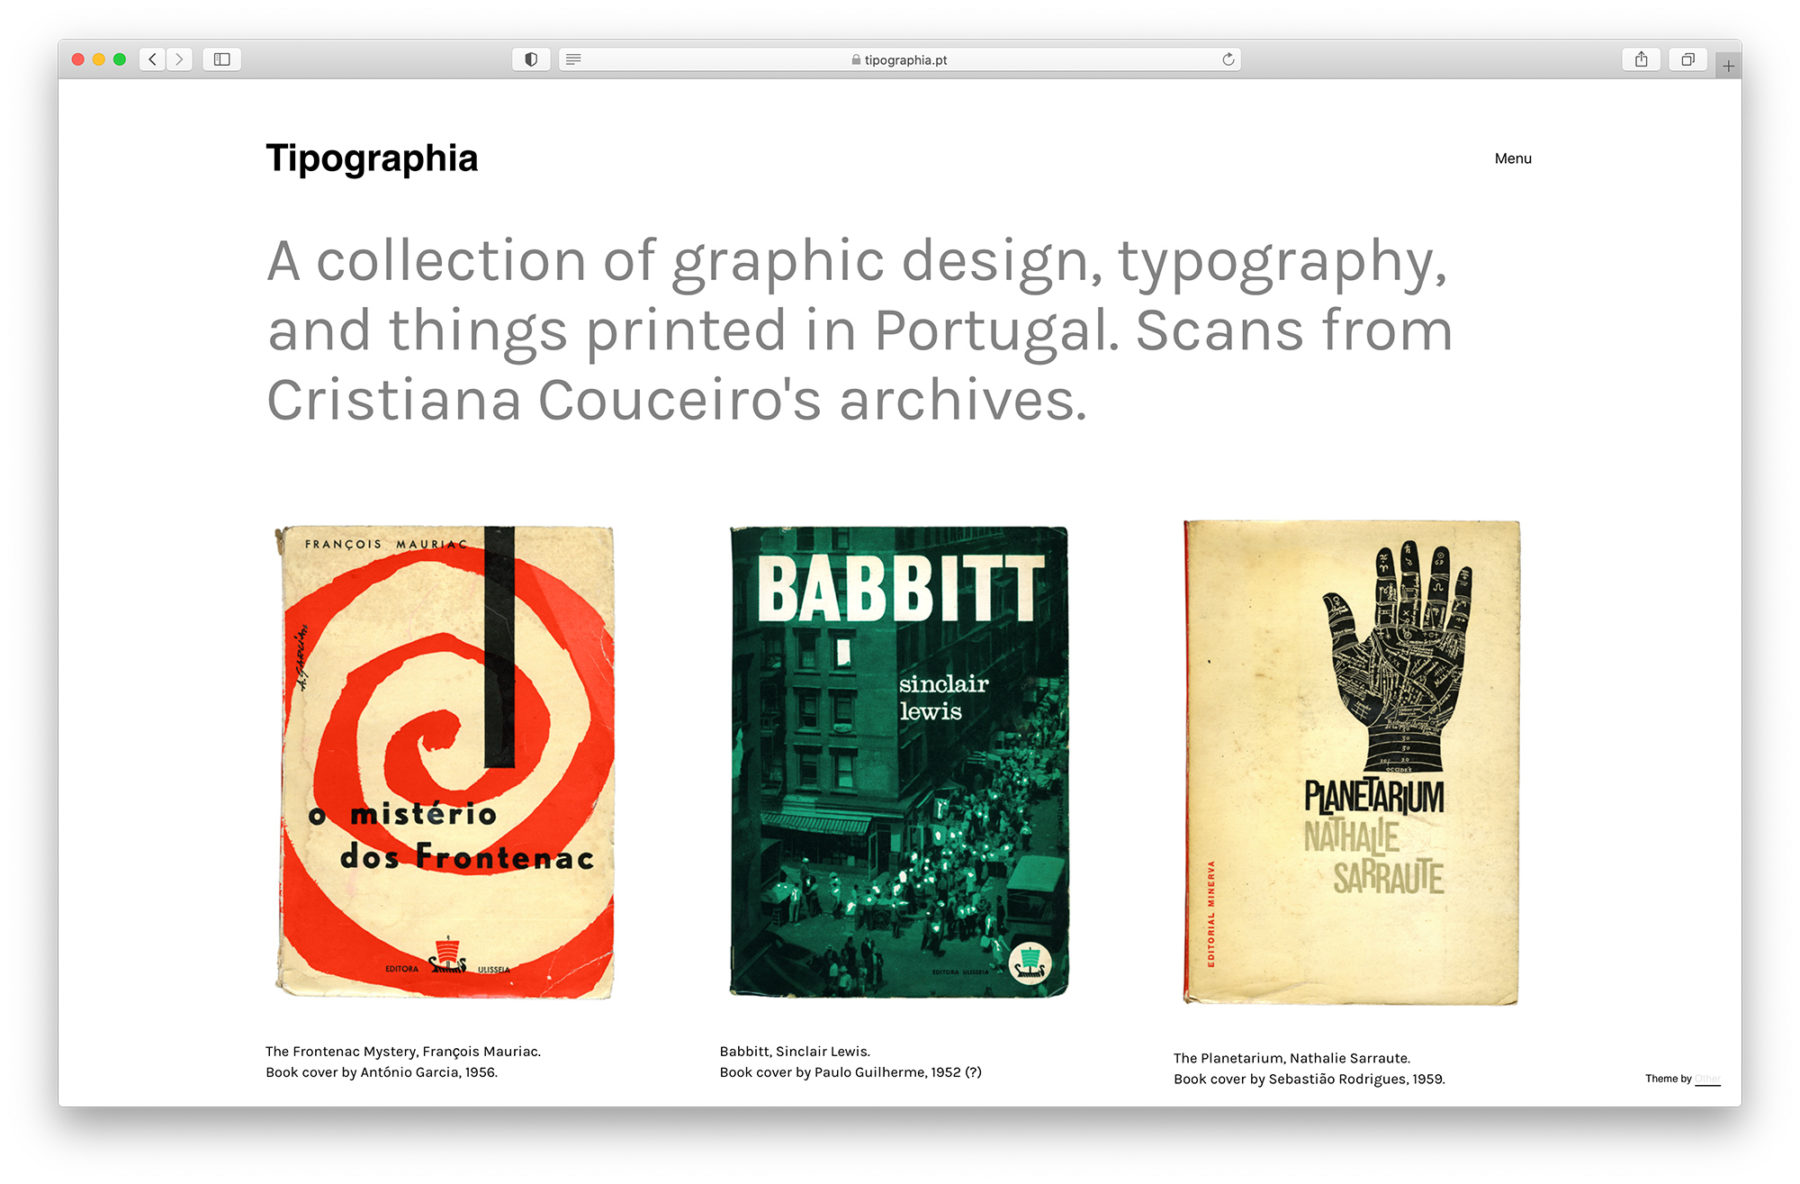Click the Tipographia site title
The width and height of the screenshot is (1800, 1184).
372,158
